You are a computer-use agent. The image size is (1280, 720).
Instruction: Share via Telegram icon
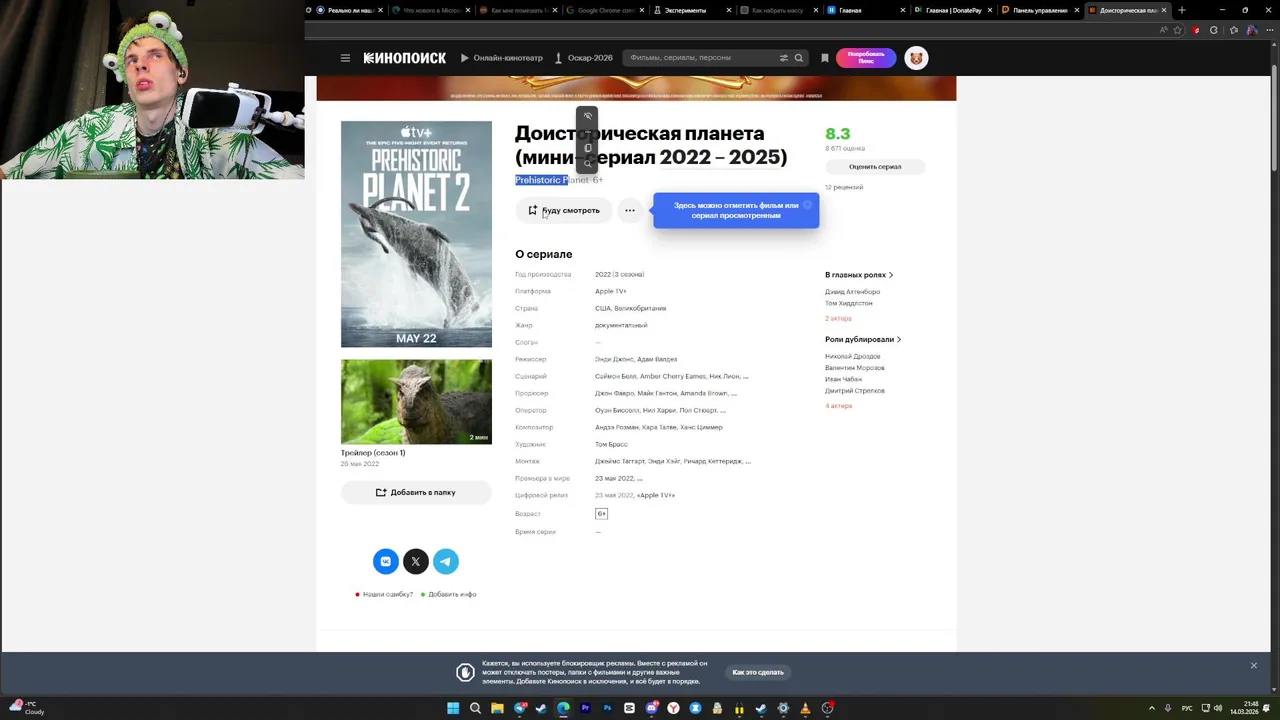tap(446, 561)
